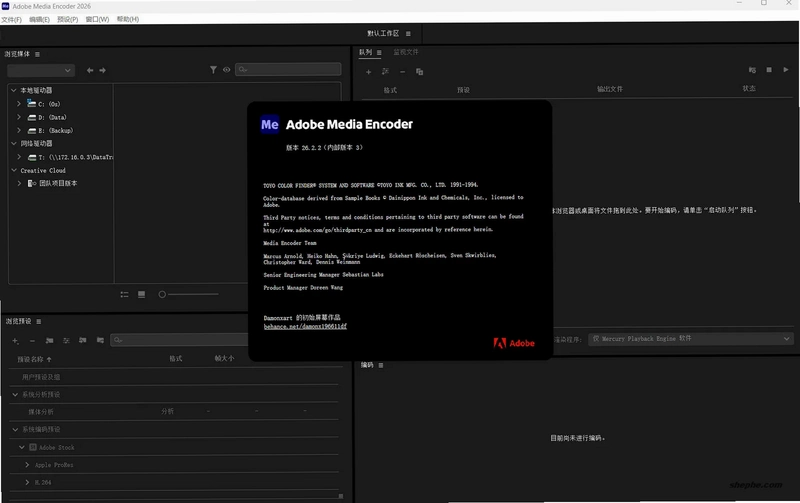Open the Mercury Playback Engine renderer dropdown

(691, 339)
